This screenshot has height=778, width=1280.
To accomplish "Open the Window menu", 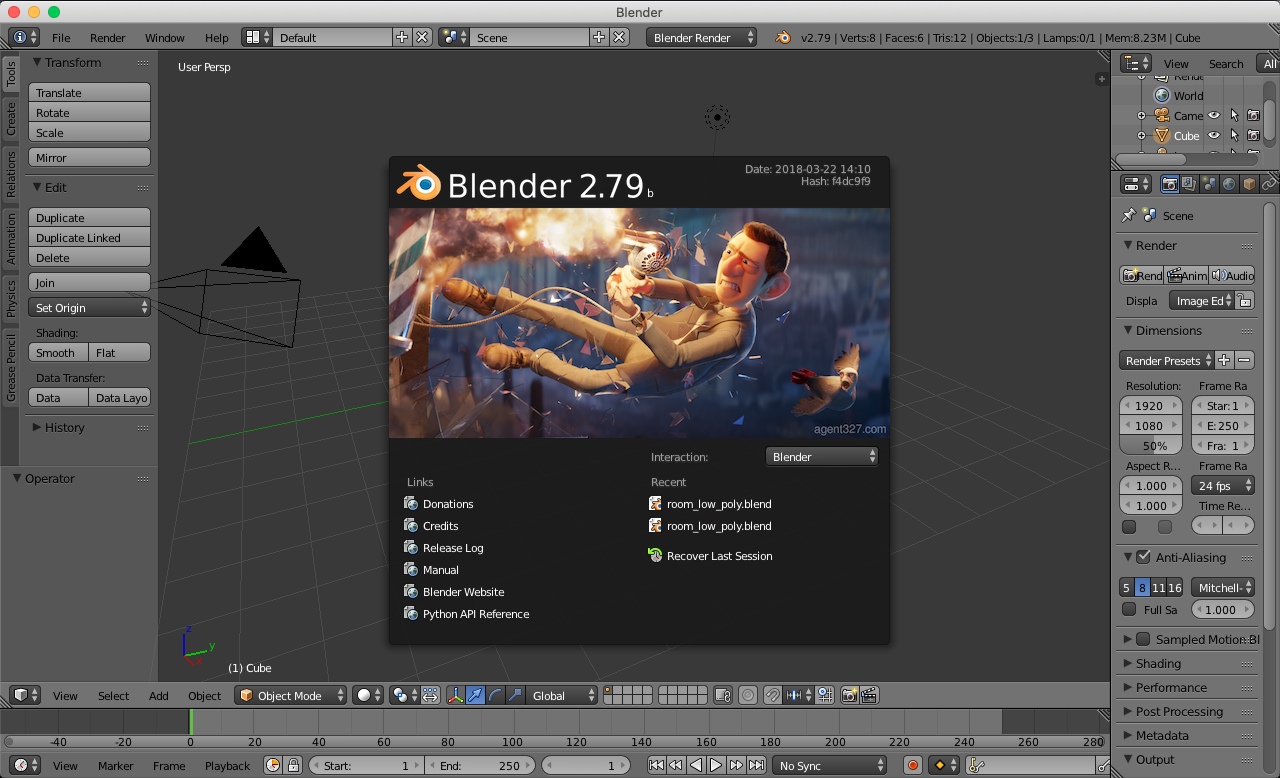I will [165, 37].
